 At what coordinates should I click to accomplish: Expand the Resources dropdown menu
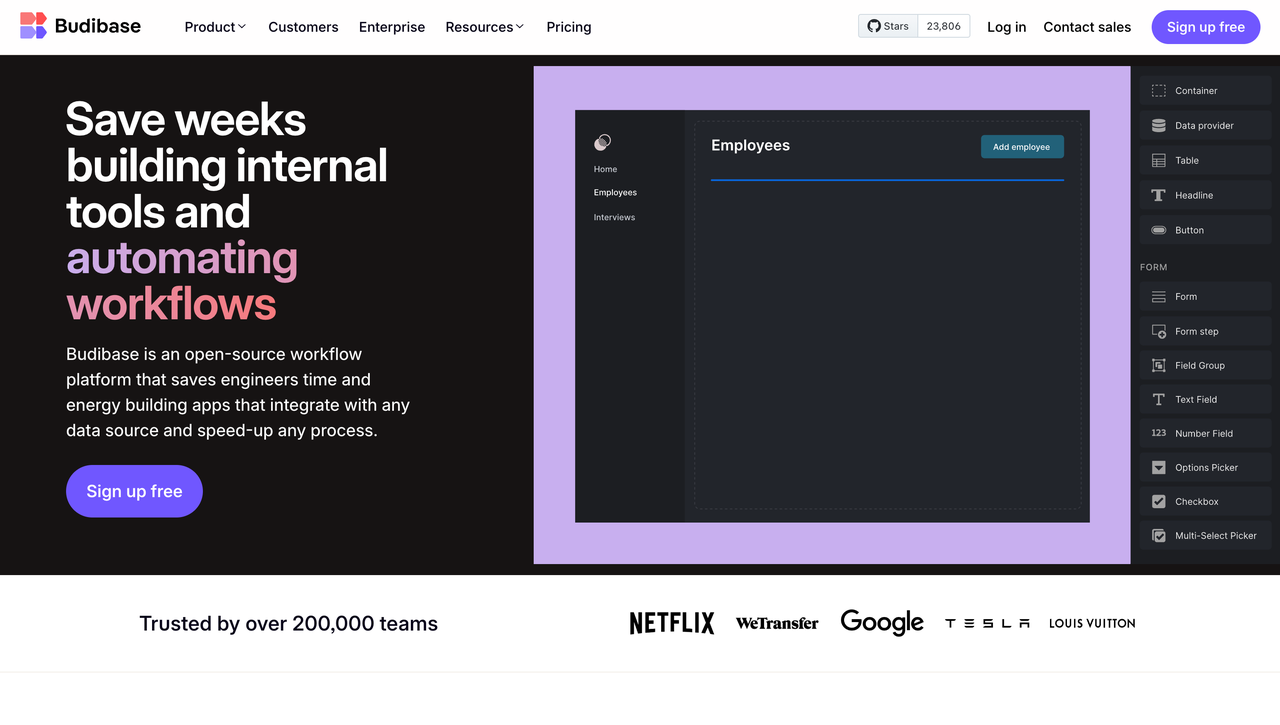pyautogui.click(x=485, y=27)
